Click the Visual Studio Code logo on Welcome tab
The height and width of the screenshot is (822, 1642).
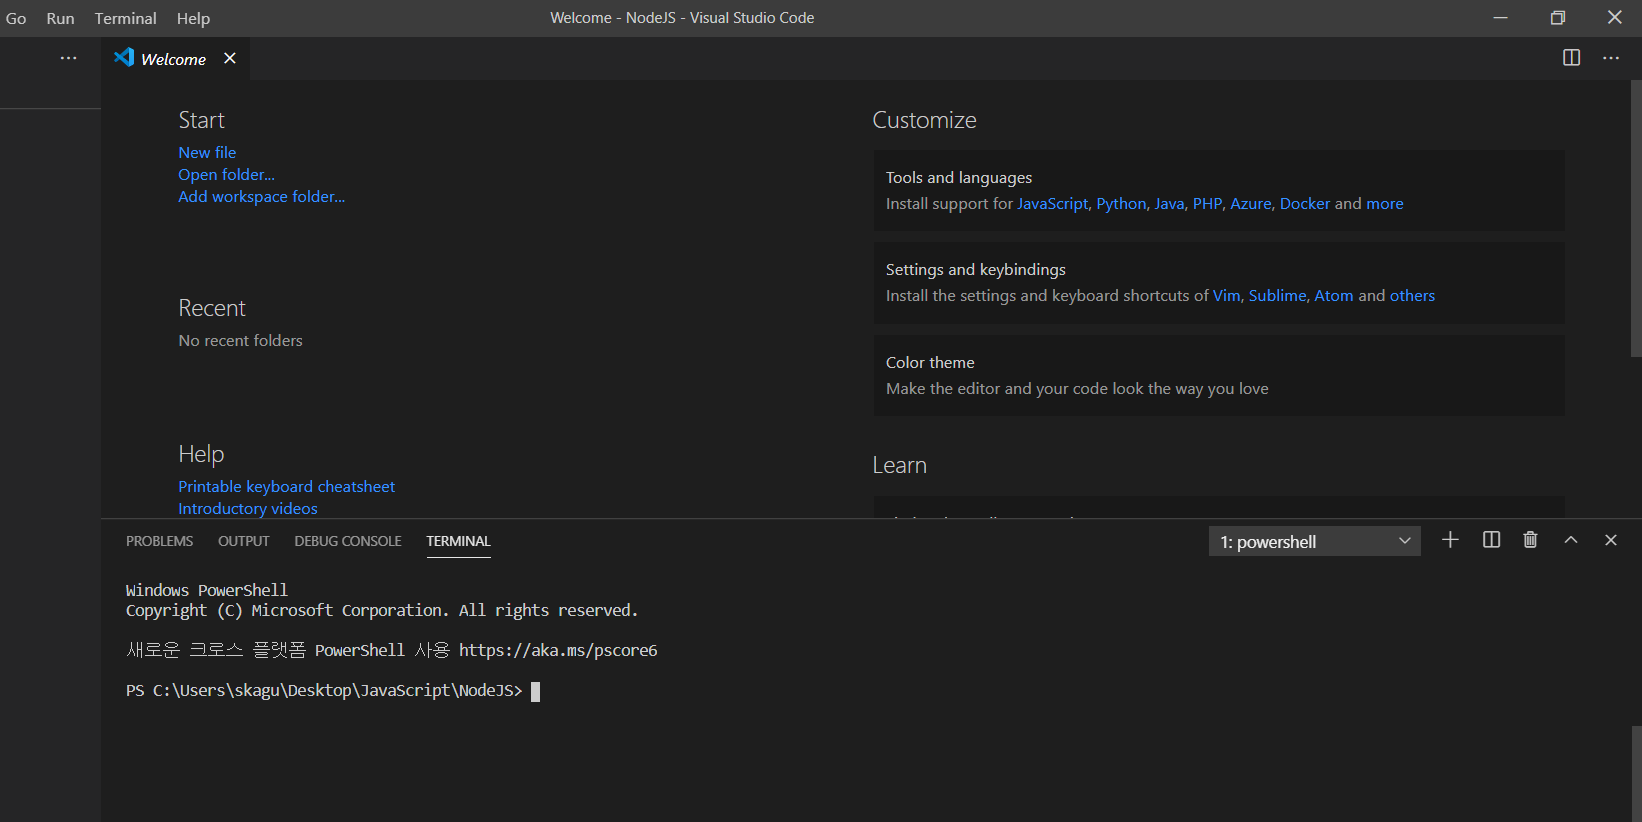[124, 57]
